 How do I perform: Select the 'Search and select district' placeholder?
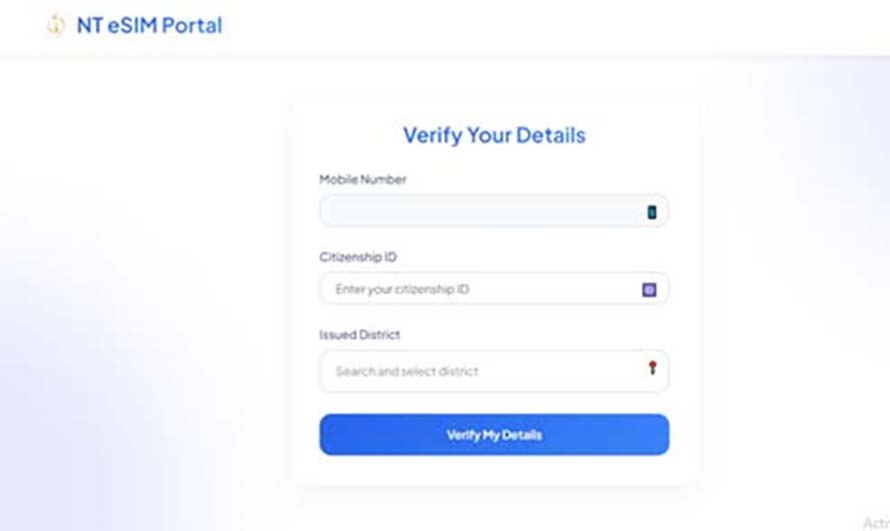[406, 371]
